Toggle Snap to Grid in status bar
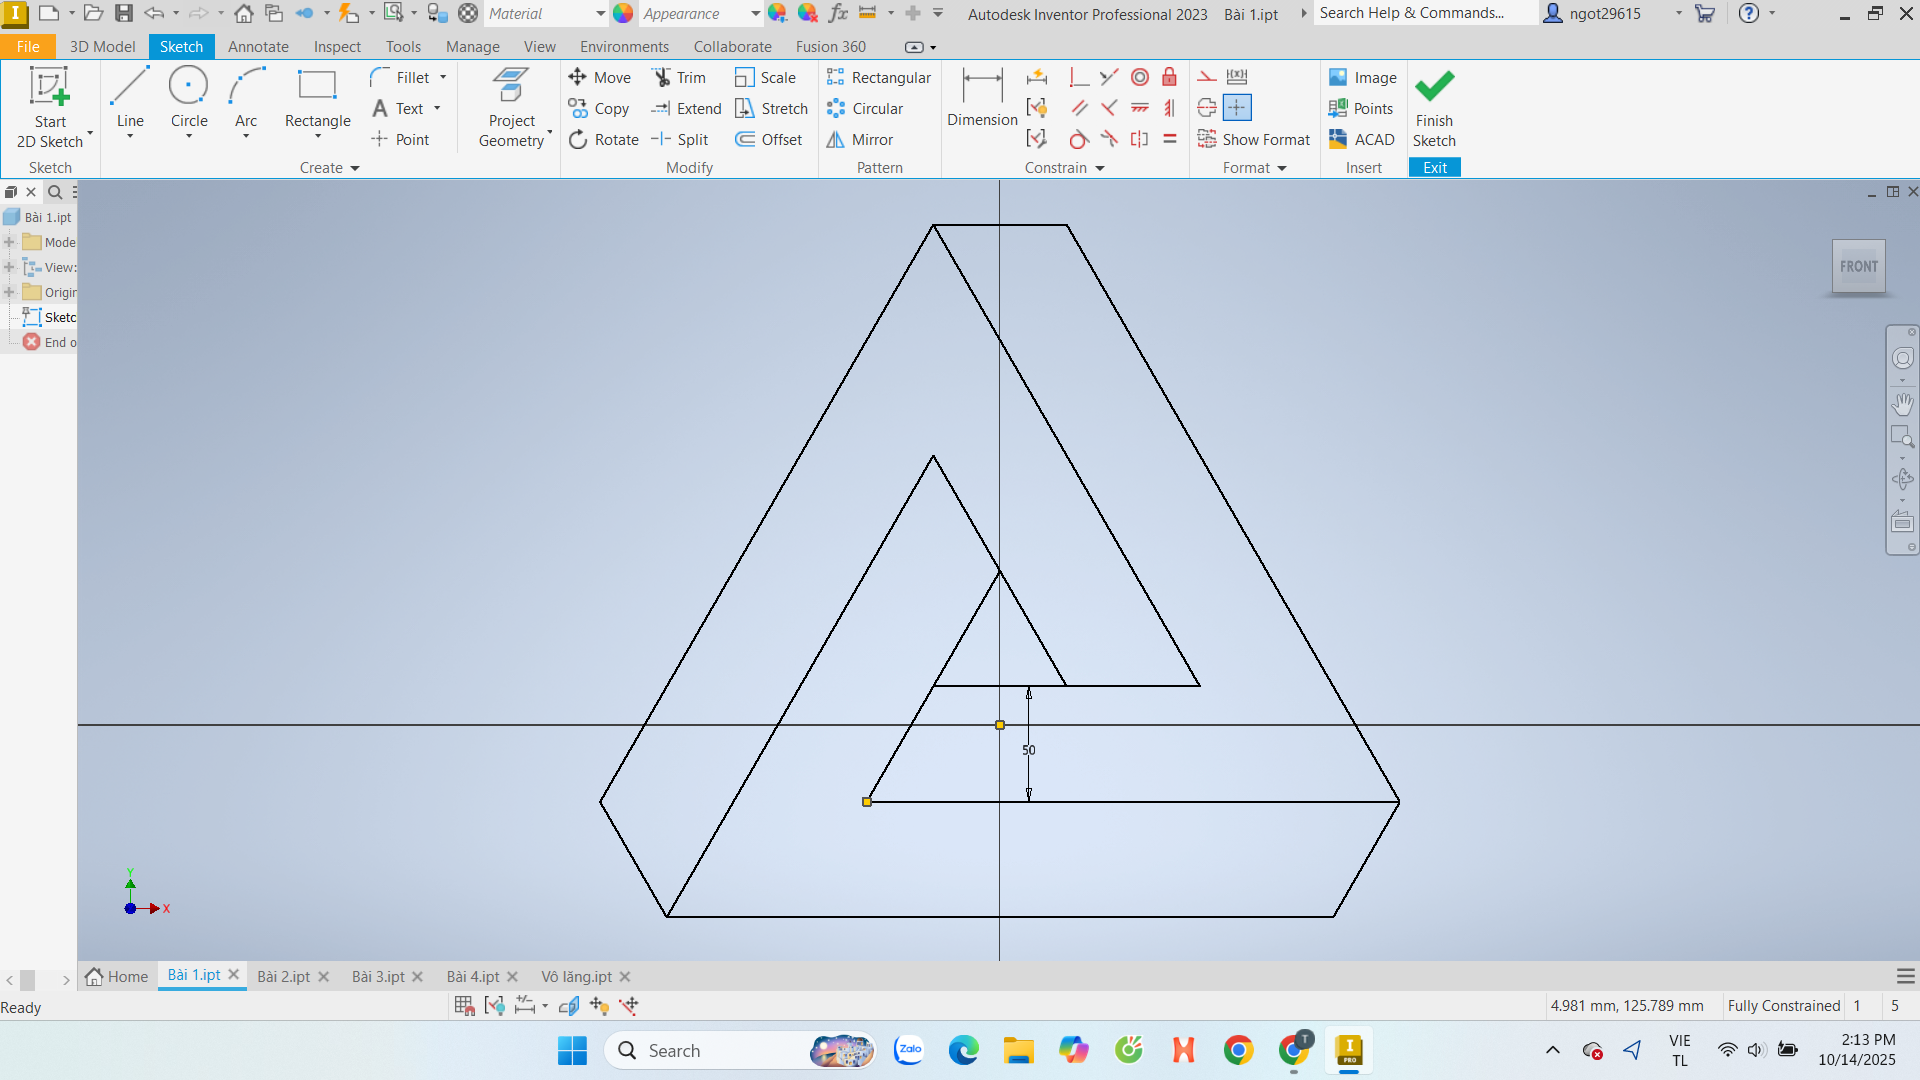Image resolution: width=1920 pixels, height=1080 pixels. point(464,1005)
